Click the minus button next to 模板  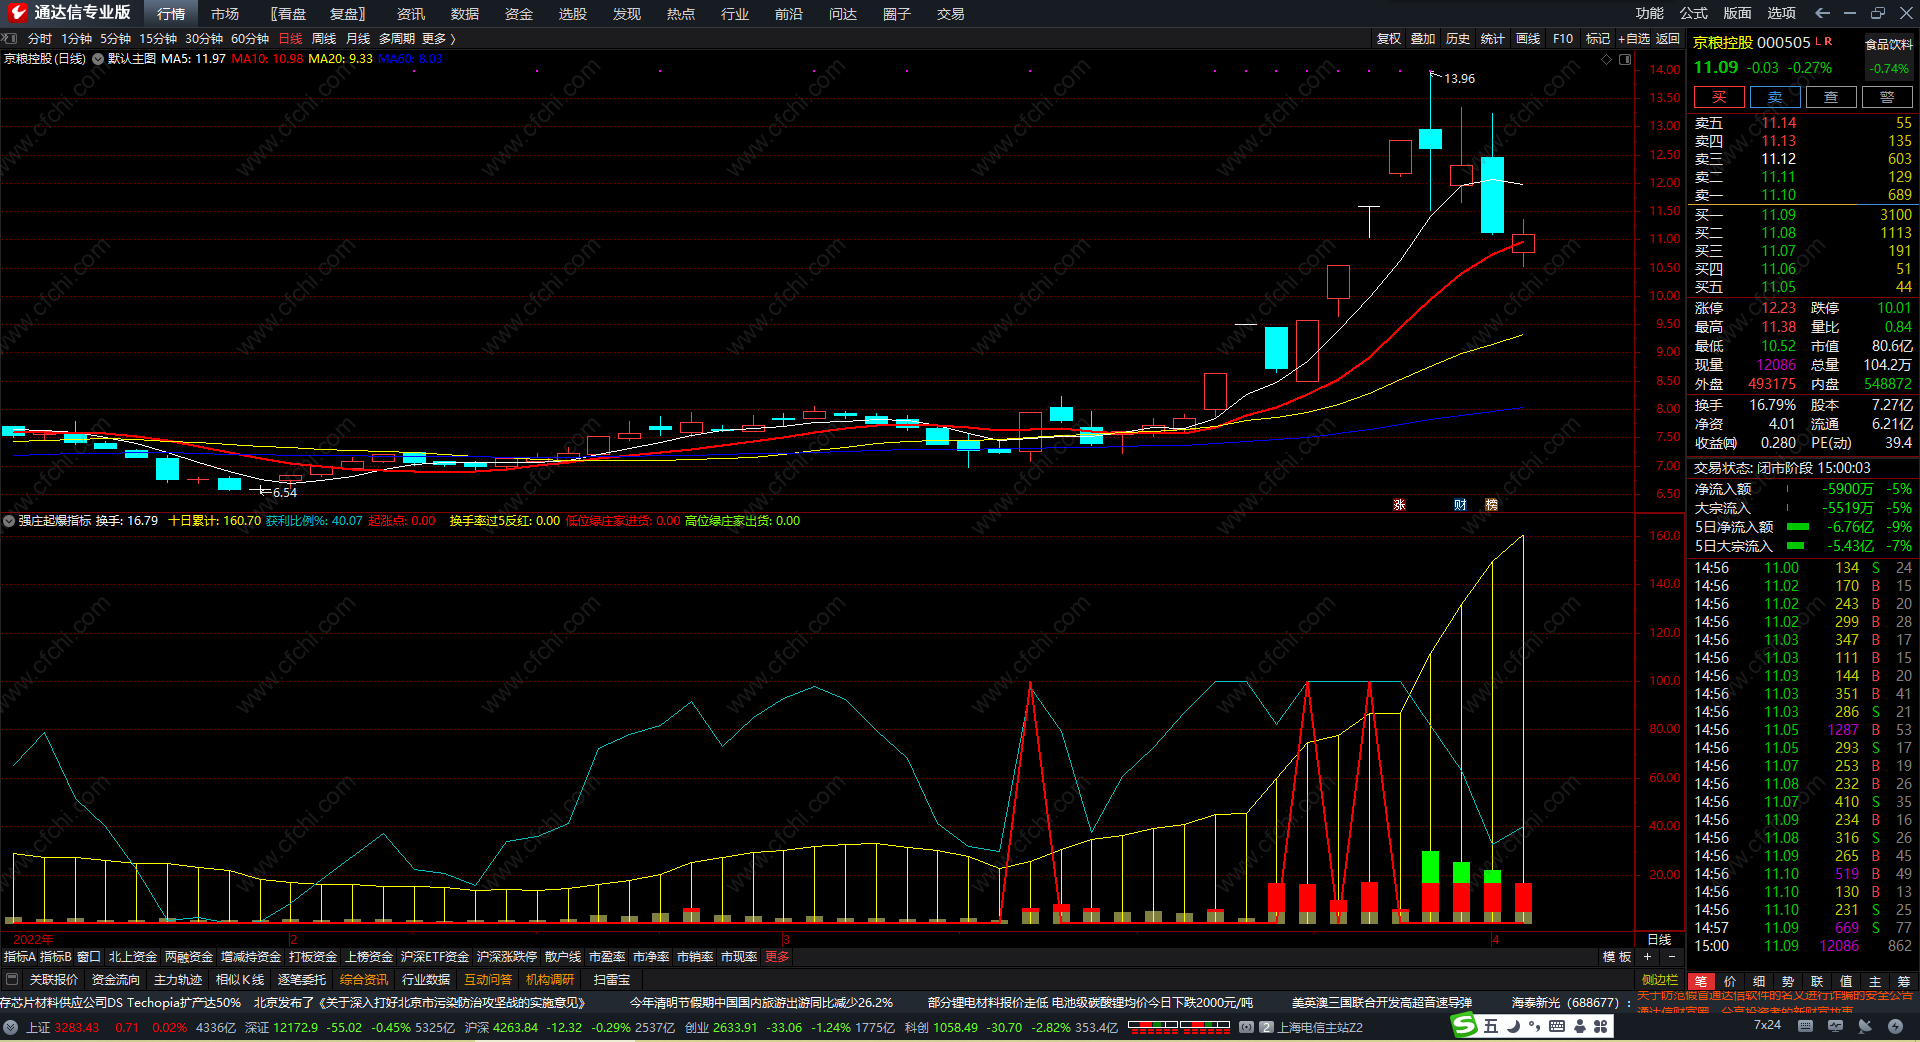pyautogui.click(x=1671, y=957)
